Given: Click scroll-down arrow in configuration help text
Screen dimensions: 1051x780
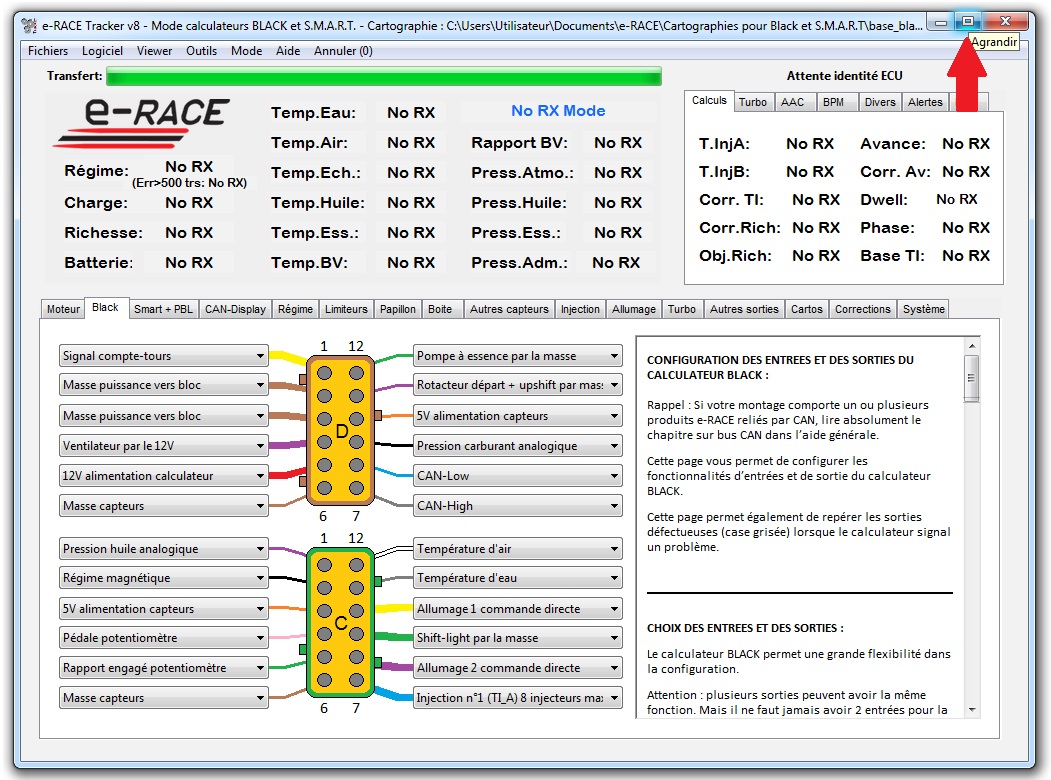Looking at the screenshot, I should [971, 709].
